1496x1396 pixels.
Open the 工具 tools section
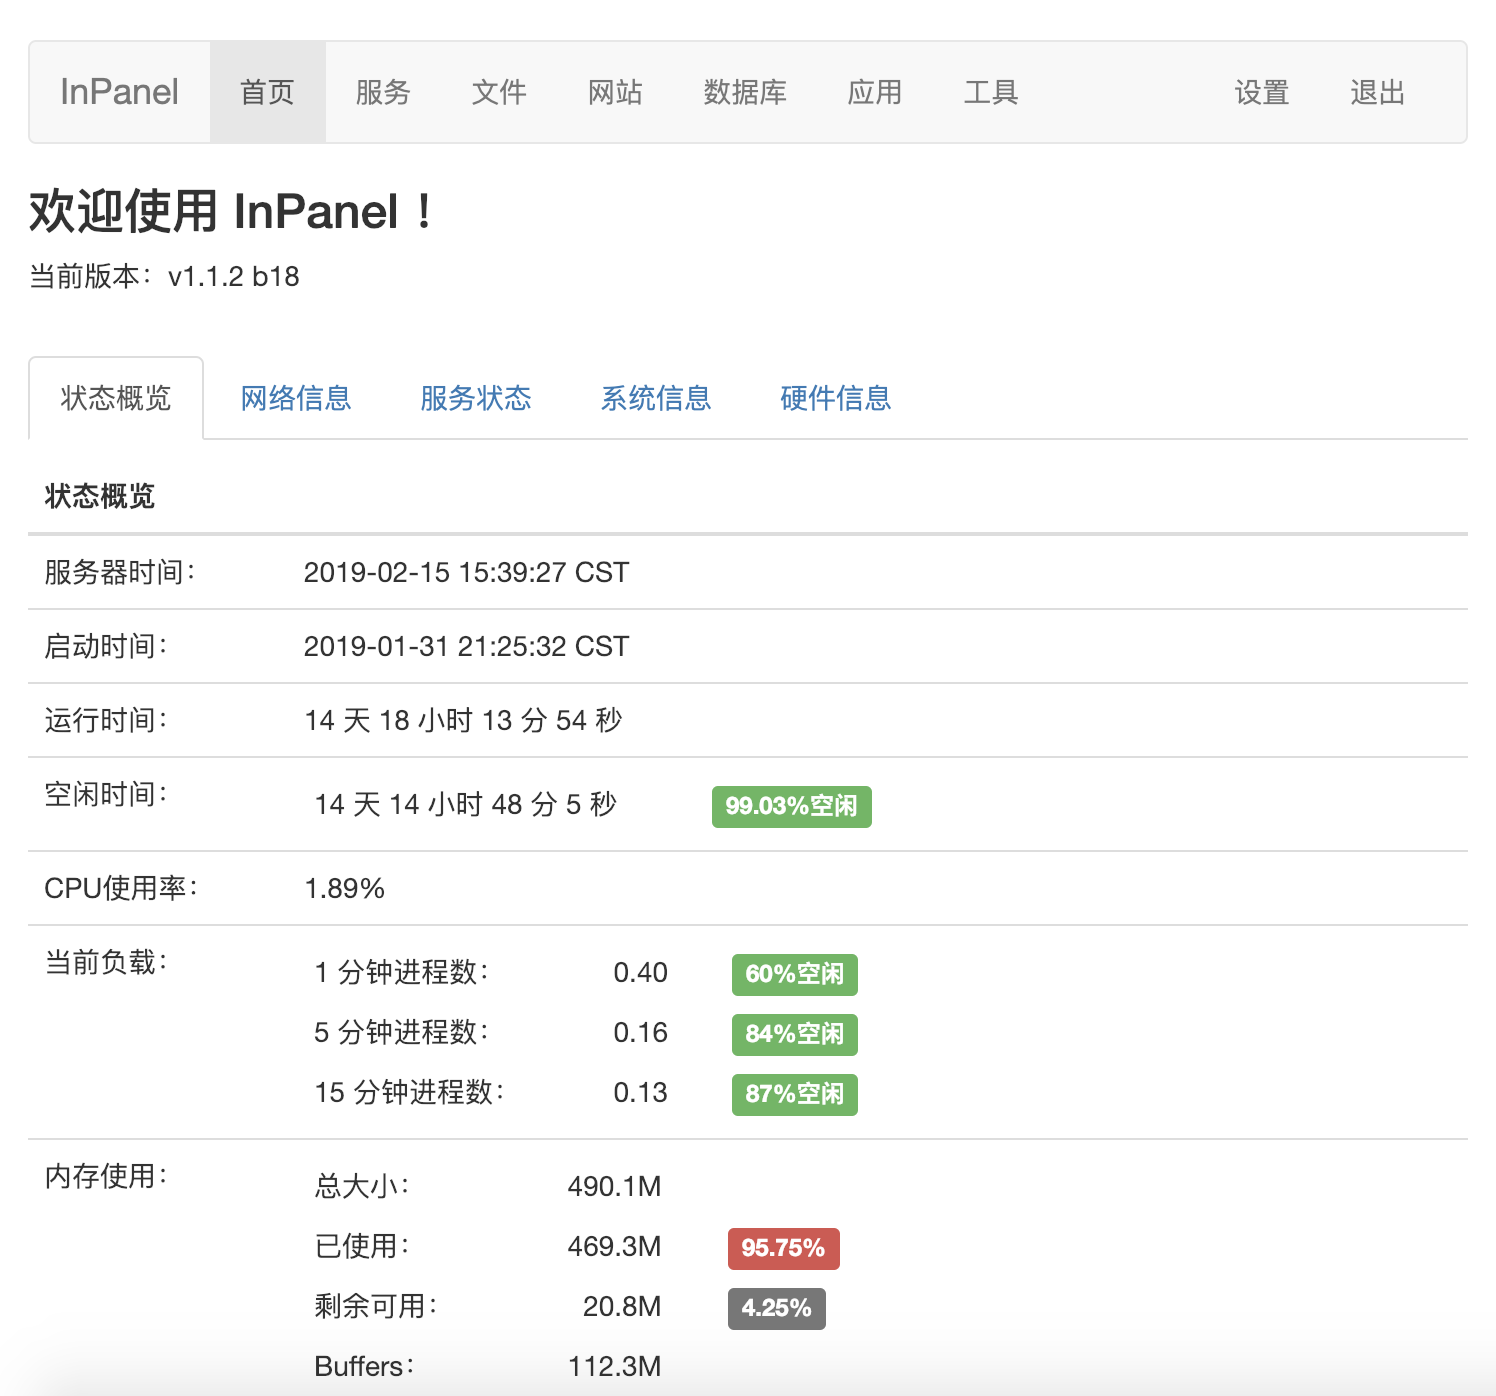pos(991,92)
